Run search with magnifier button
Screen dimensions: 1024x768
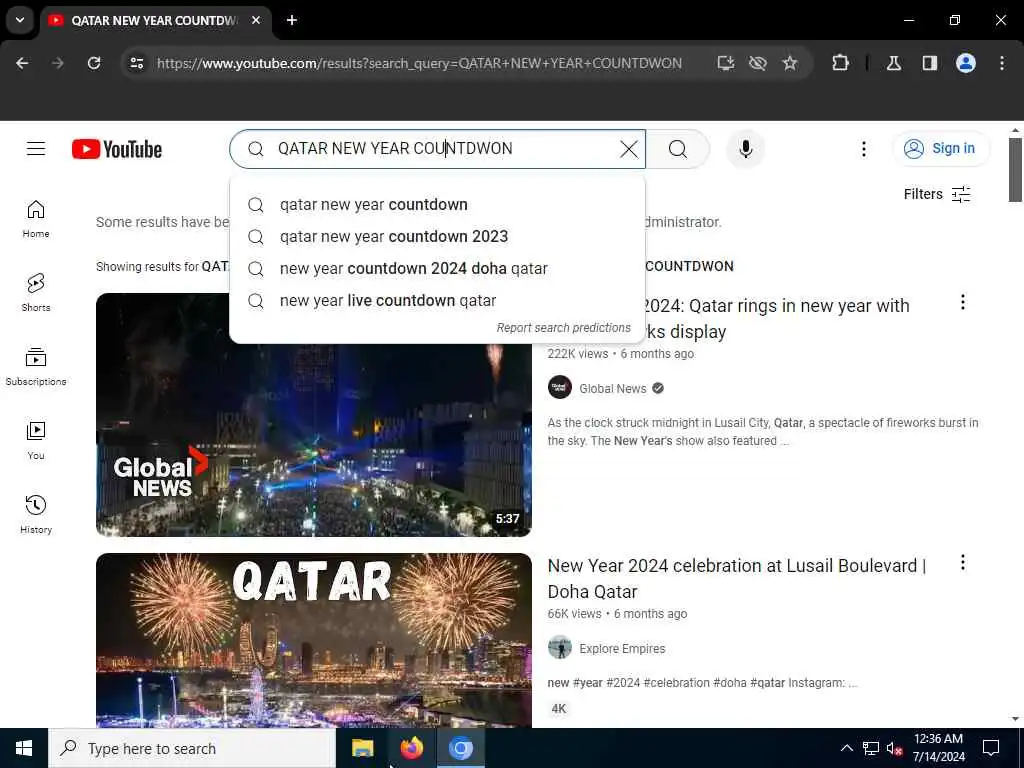(x=678, y=149)
